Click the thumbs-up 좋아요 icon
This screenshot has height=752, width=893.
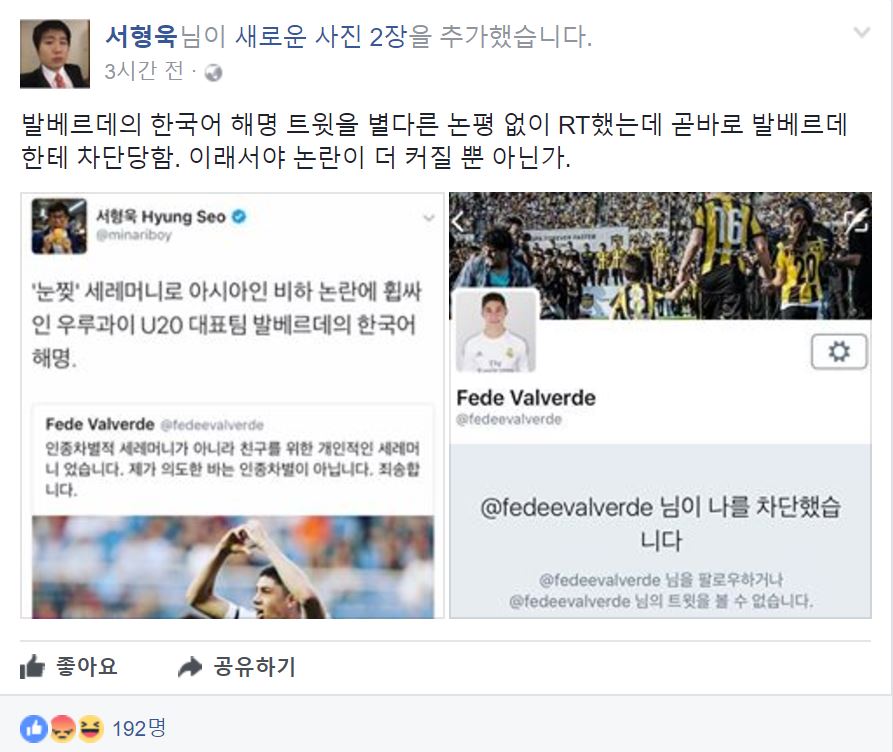[32, 666]
